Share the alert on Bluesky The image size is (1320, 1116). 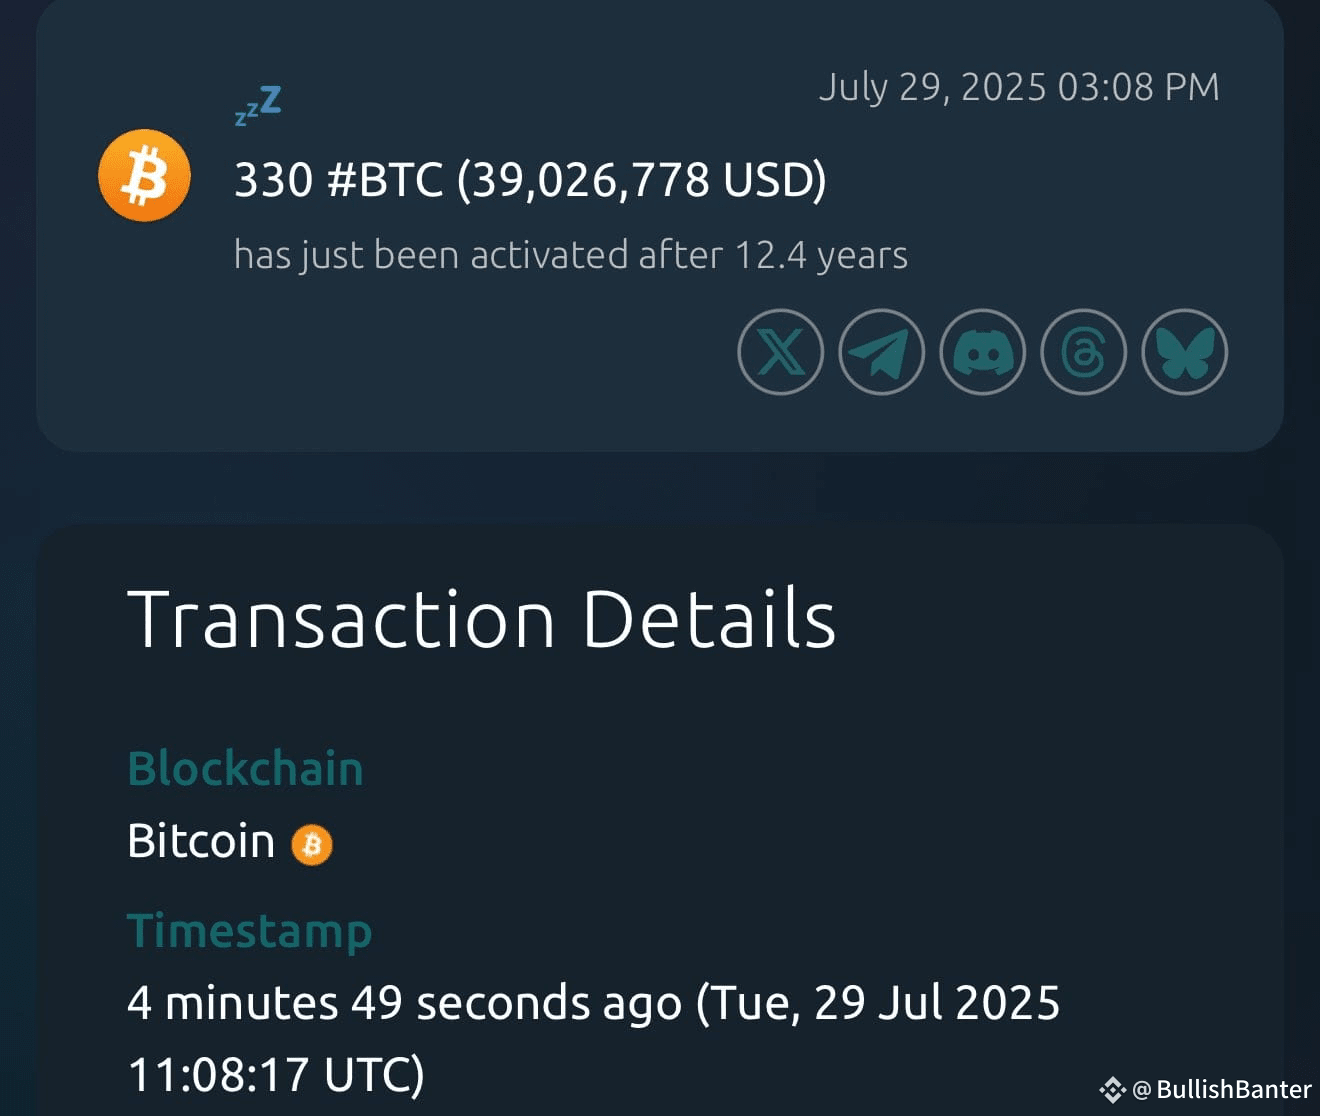(1183, 352)
